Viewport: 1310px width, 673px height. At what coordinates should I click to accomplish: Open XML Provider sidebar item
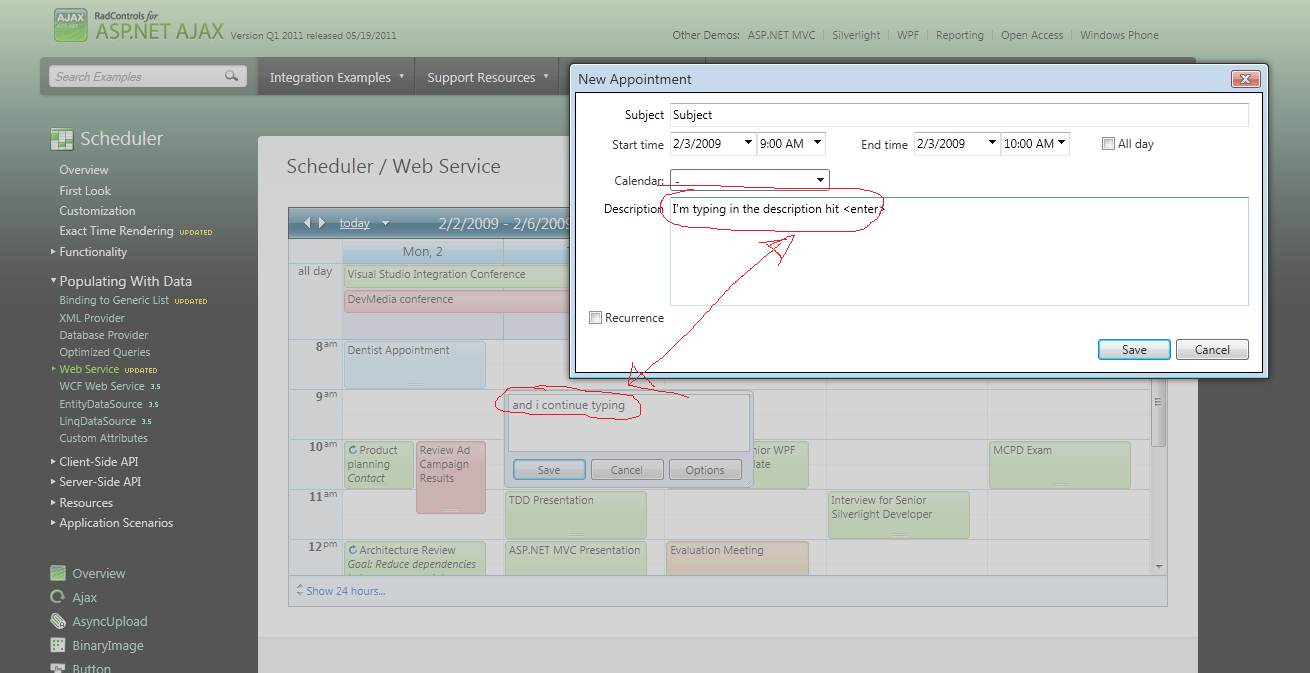pyautogui.click(x=92, y=318)
